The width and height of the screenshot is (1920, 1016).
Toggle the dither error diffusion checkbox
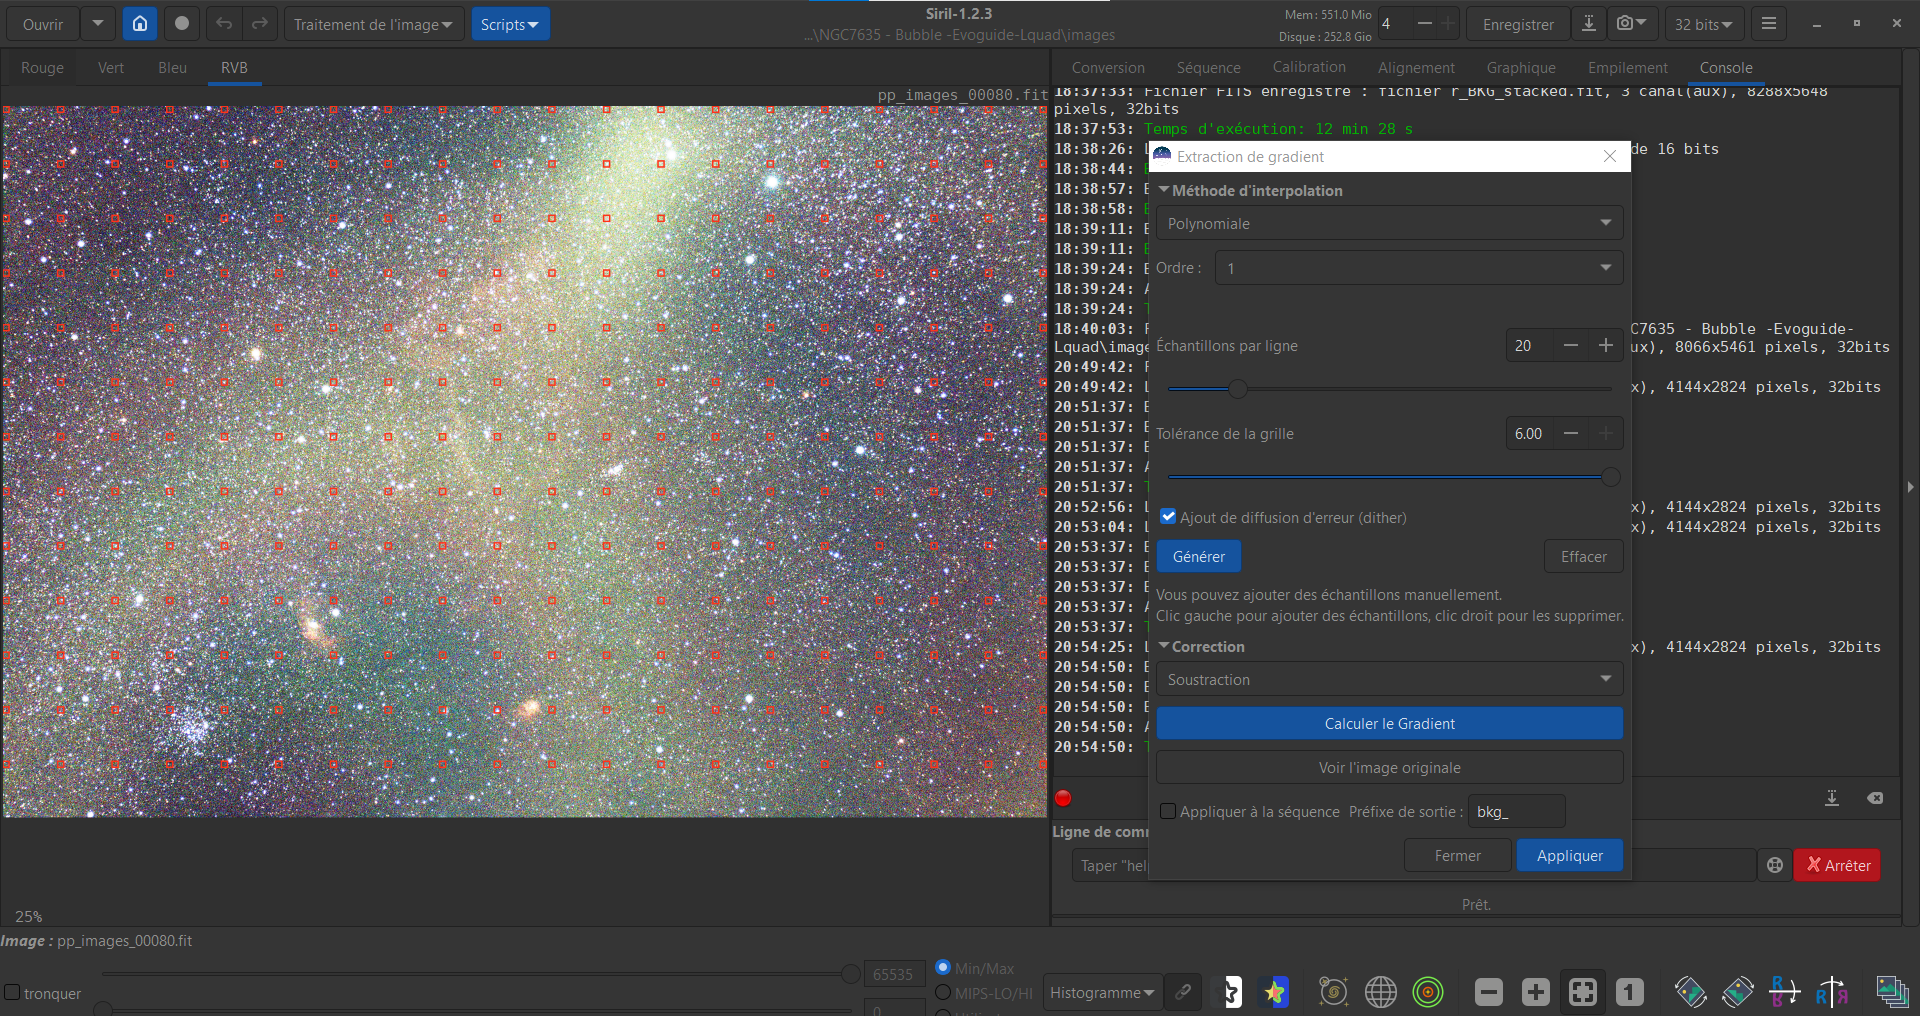1168,517
